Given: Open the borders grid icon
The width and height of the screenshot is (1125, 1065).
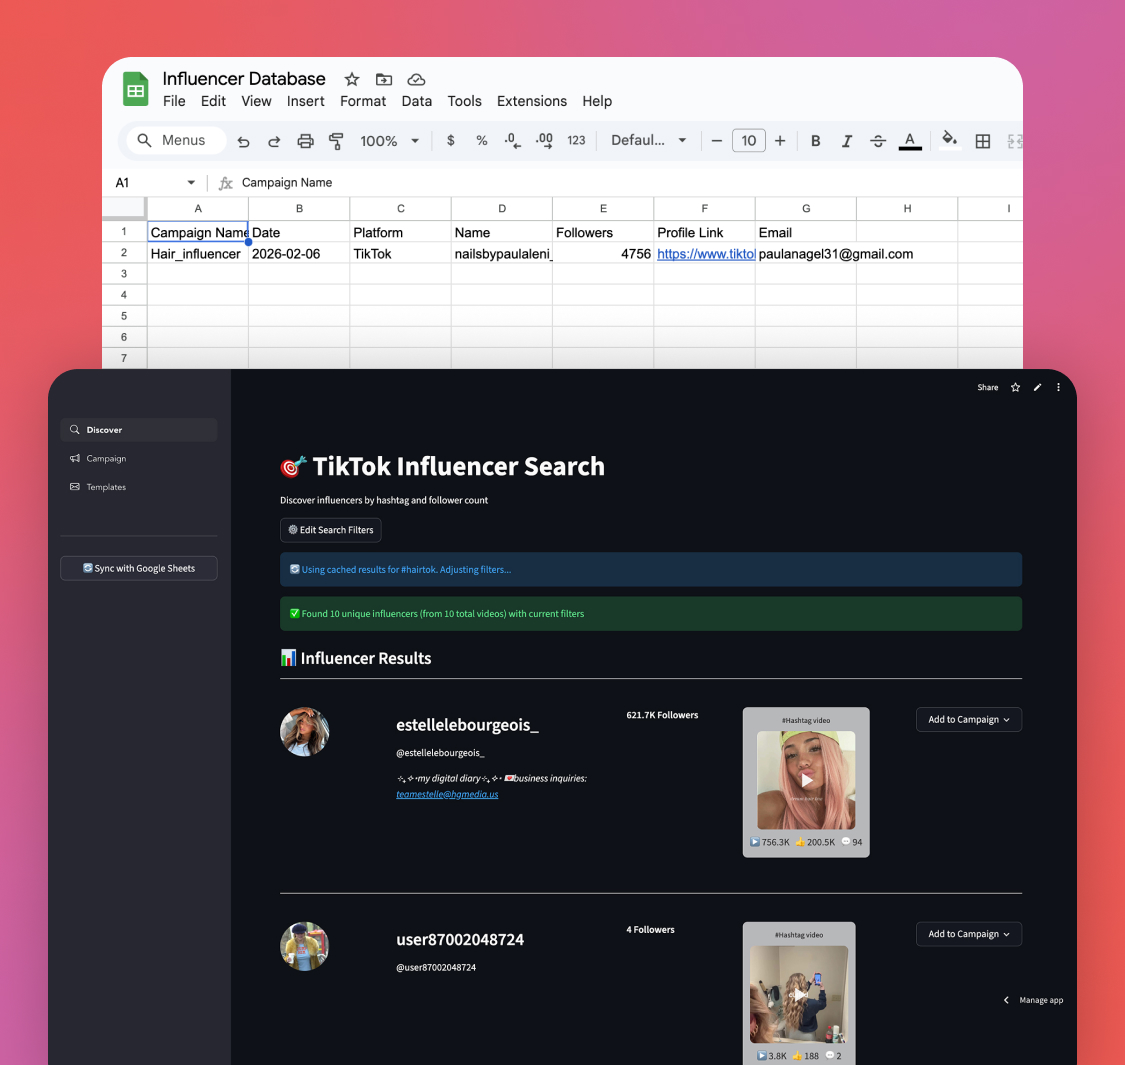Looking at the screenshot, I should [982, 142].
